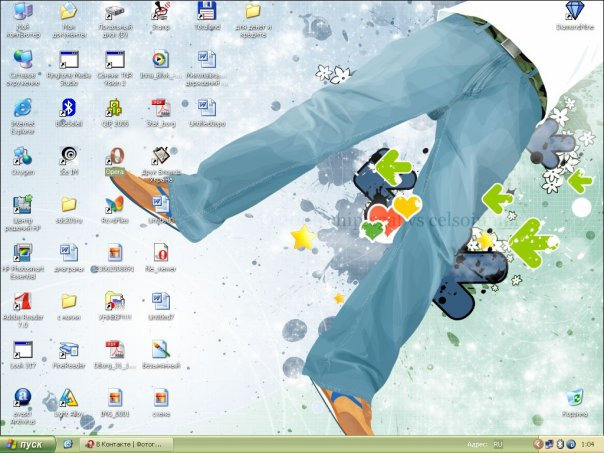Open network monitors tray icon

[549, 444]
